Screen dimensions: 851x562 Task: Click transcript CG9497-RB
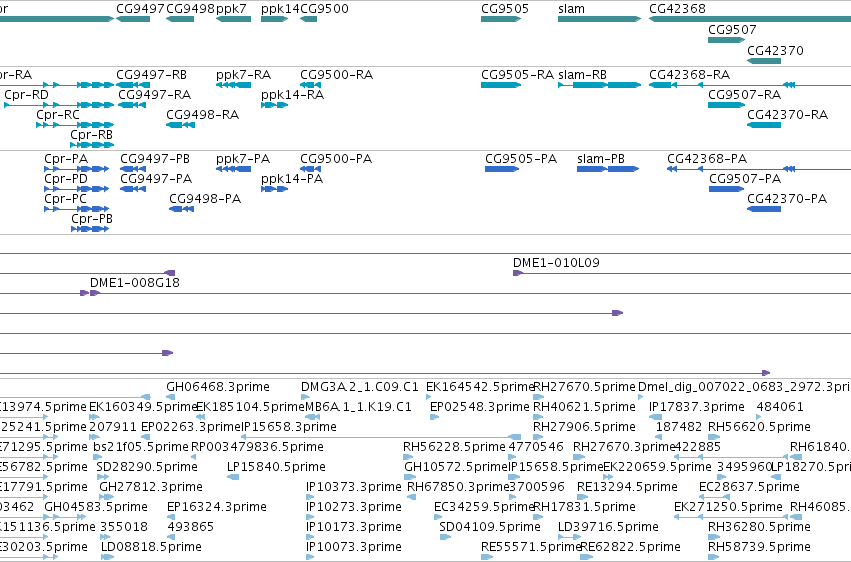[x=151, y=75]
